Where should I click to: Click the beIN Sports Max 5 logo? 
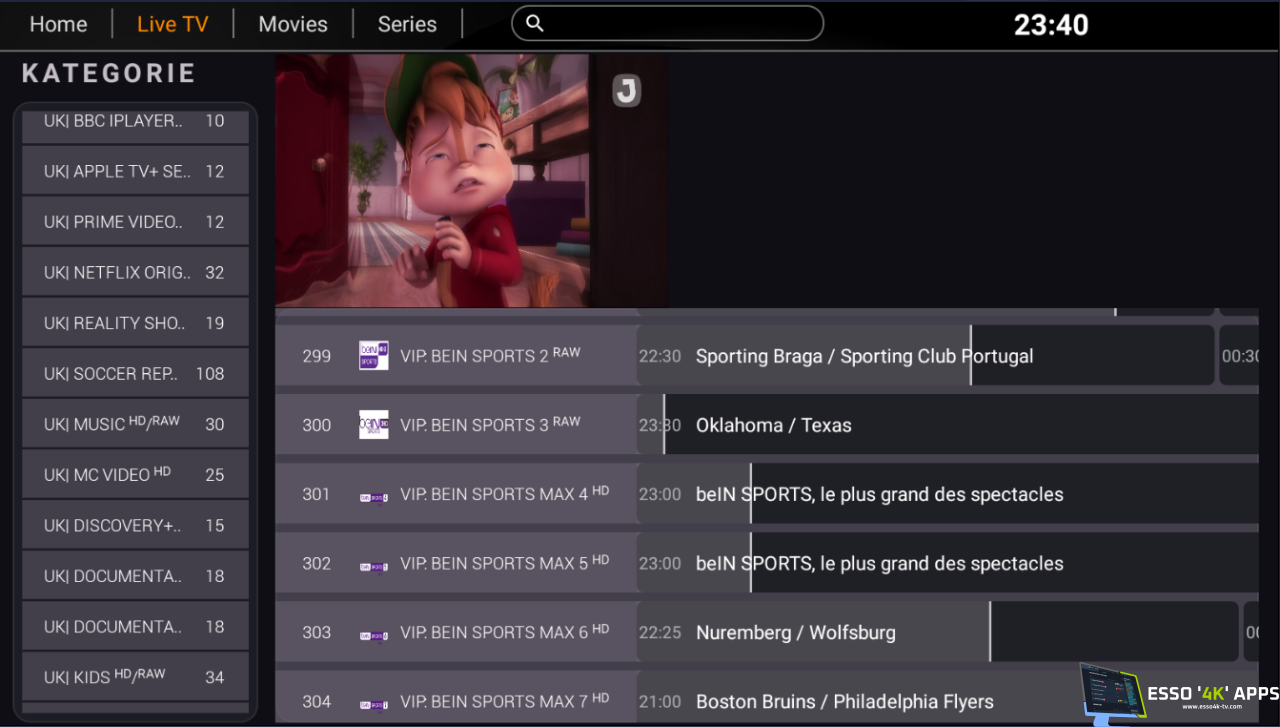tap(373, 566)
